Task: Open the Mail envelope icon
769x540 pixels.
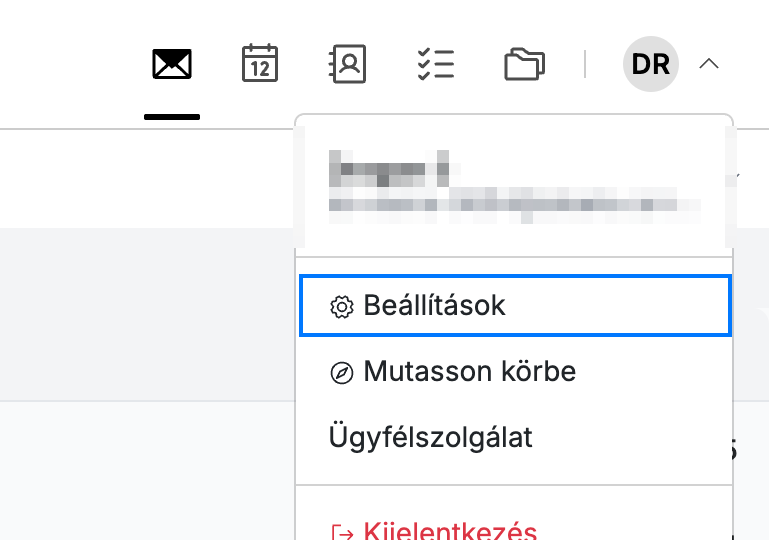Action: point(172,64)
